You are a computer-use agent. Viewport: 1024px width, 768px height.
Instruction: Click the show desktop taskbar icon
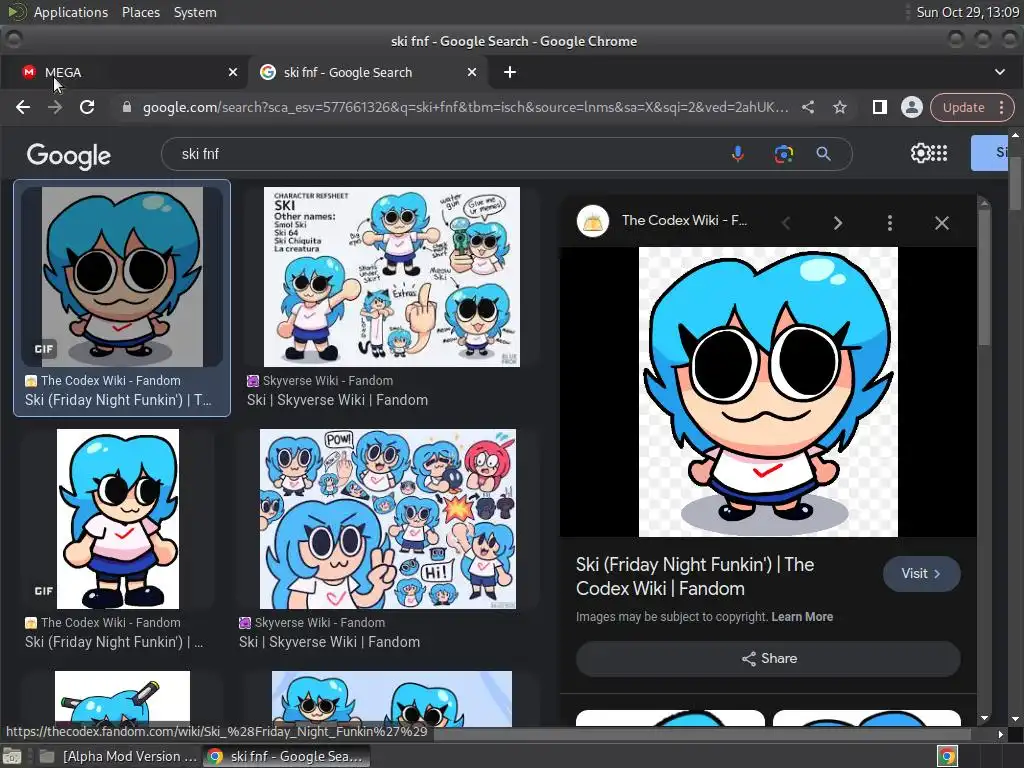12,756
